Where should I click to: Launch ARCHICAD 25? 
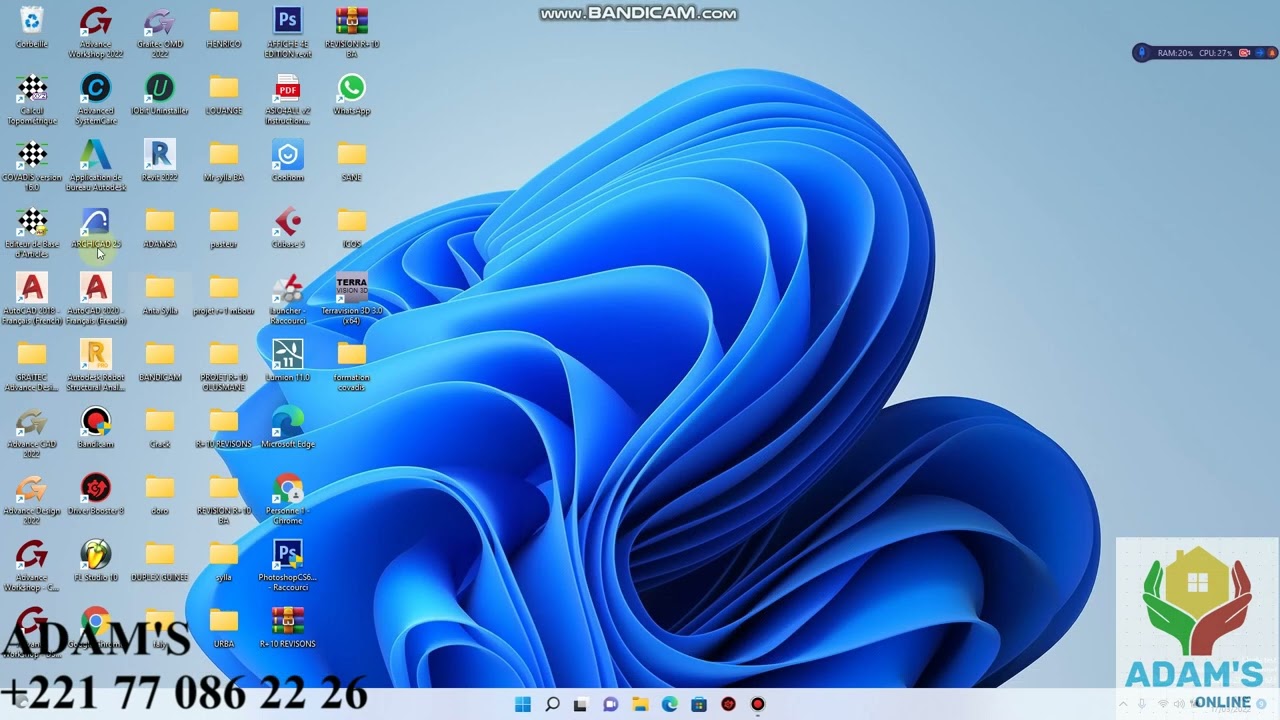tap(96, 229)
